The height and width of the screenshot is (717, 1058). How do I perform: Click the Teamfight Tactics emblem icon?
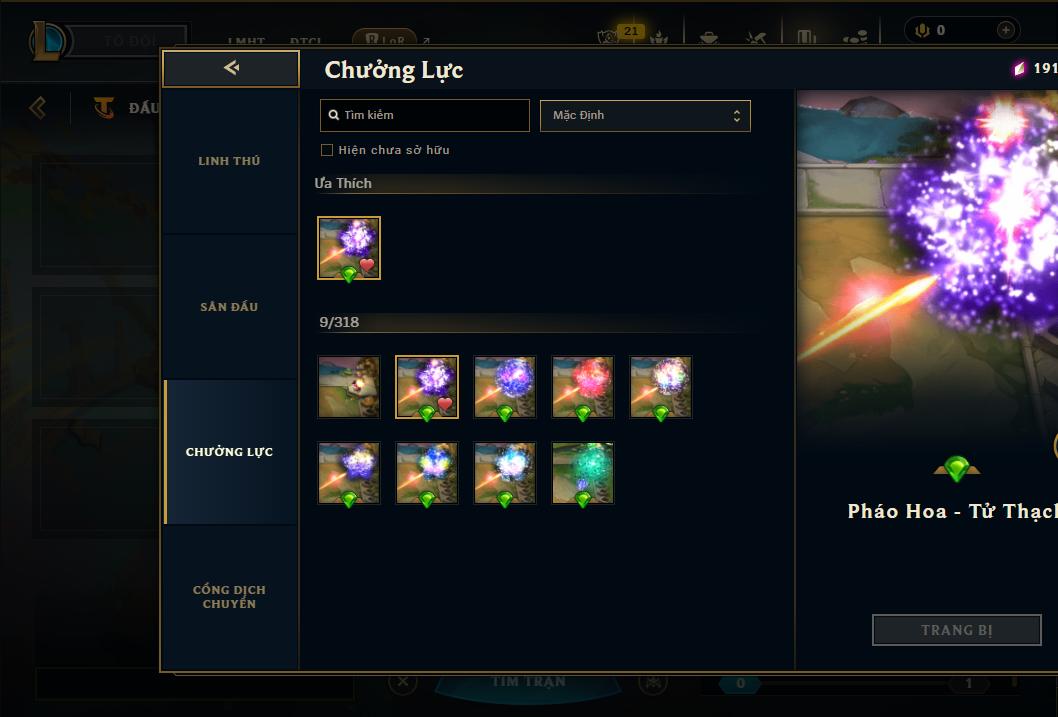104,107
